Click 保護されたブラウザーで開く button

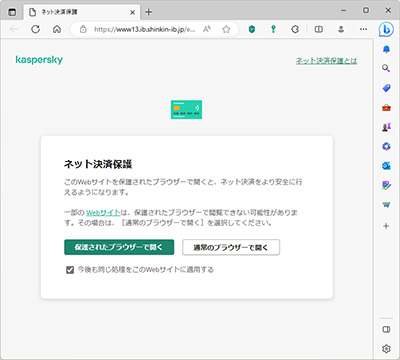(x=119, y=247)
